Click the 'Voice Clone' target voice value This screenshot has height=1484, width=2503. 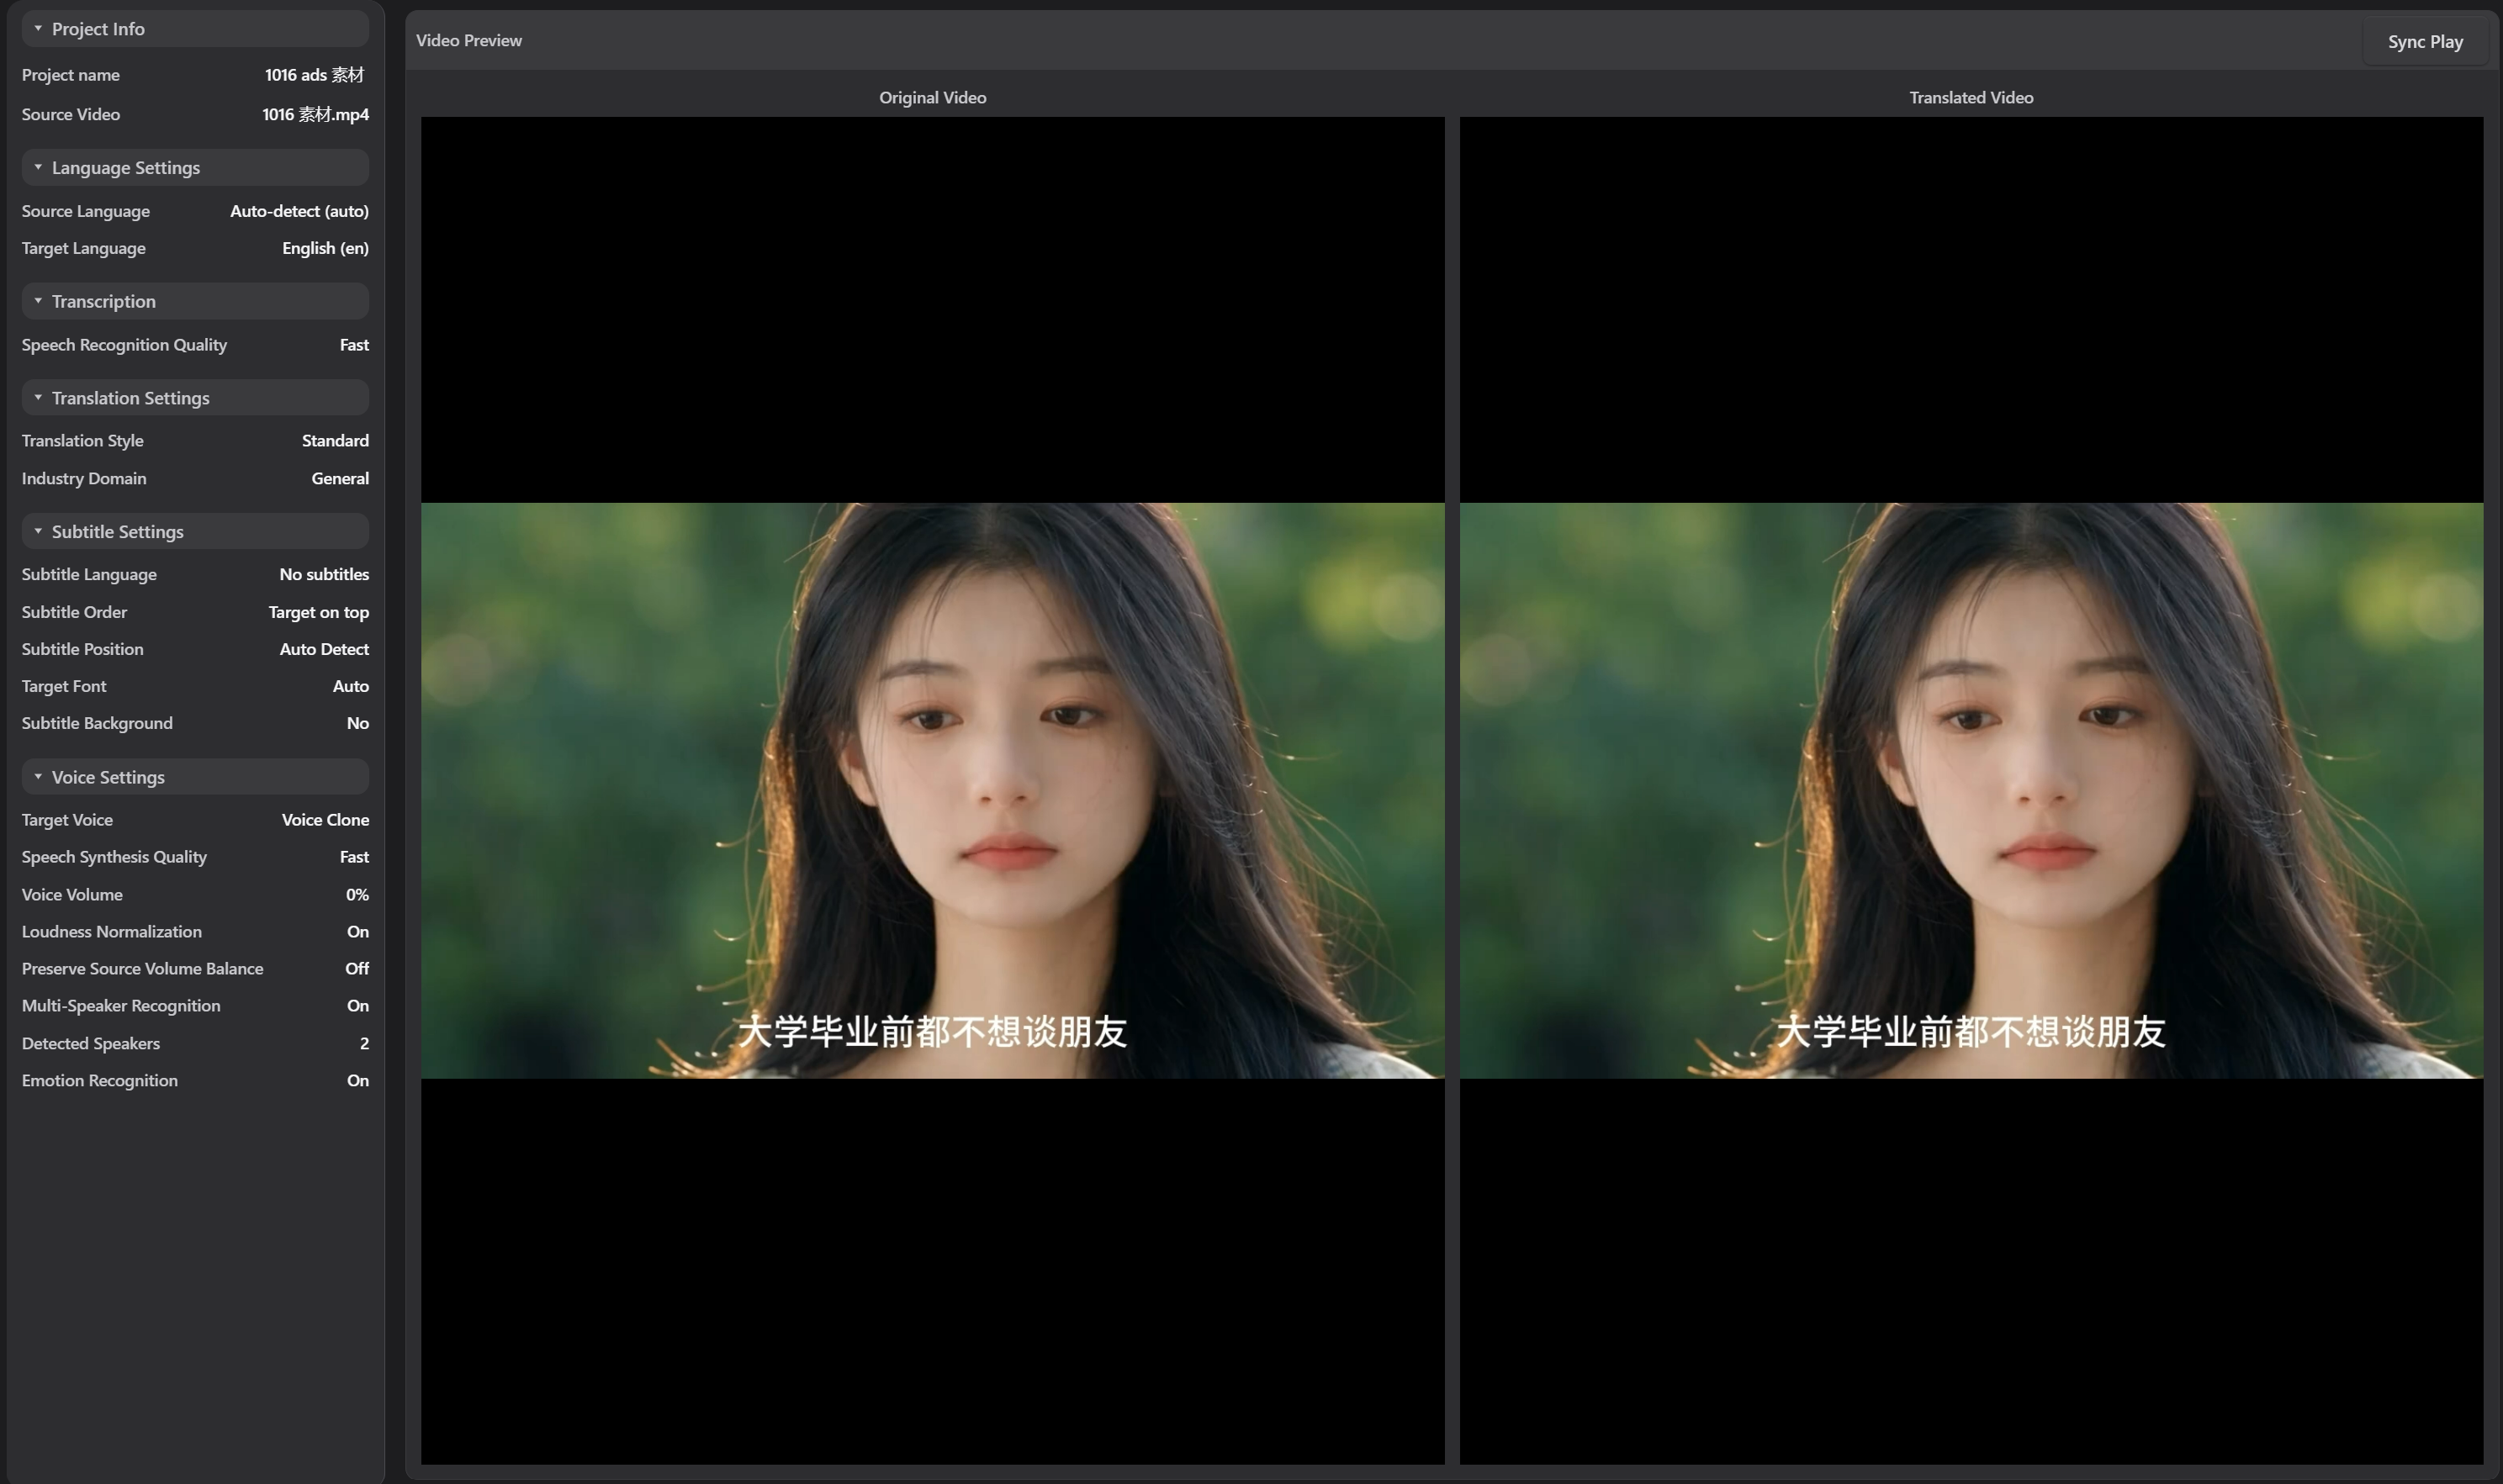tap(325, 820)
